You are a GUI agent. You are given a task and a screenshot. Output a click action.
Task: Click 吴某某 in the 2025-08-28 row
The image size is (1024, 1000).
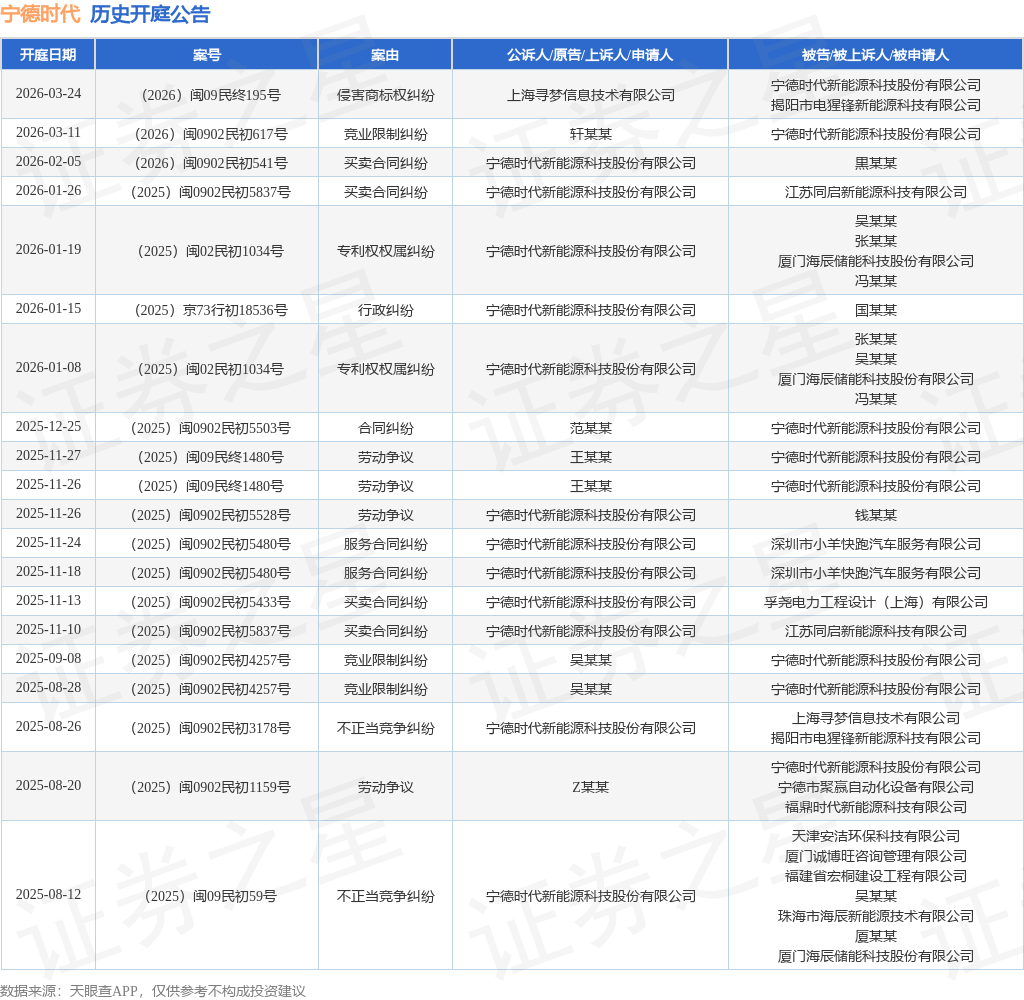click(590, 689)
